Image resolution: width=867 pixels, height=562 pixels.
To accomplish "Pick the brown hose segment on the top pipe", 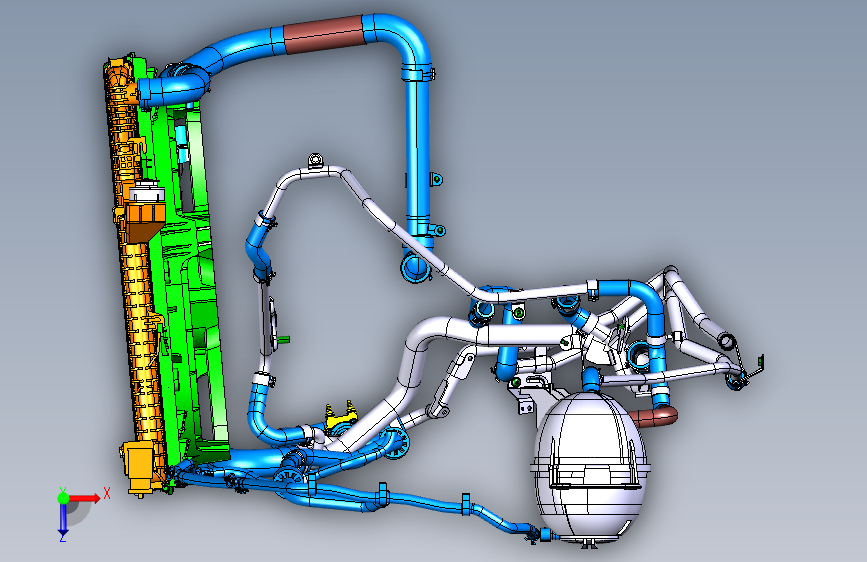I will [x=324, y=34].
